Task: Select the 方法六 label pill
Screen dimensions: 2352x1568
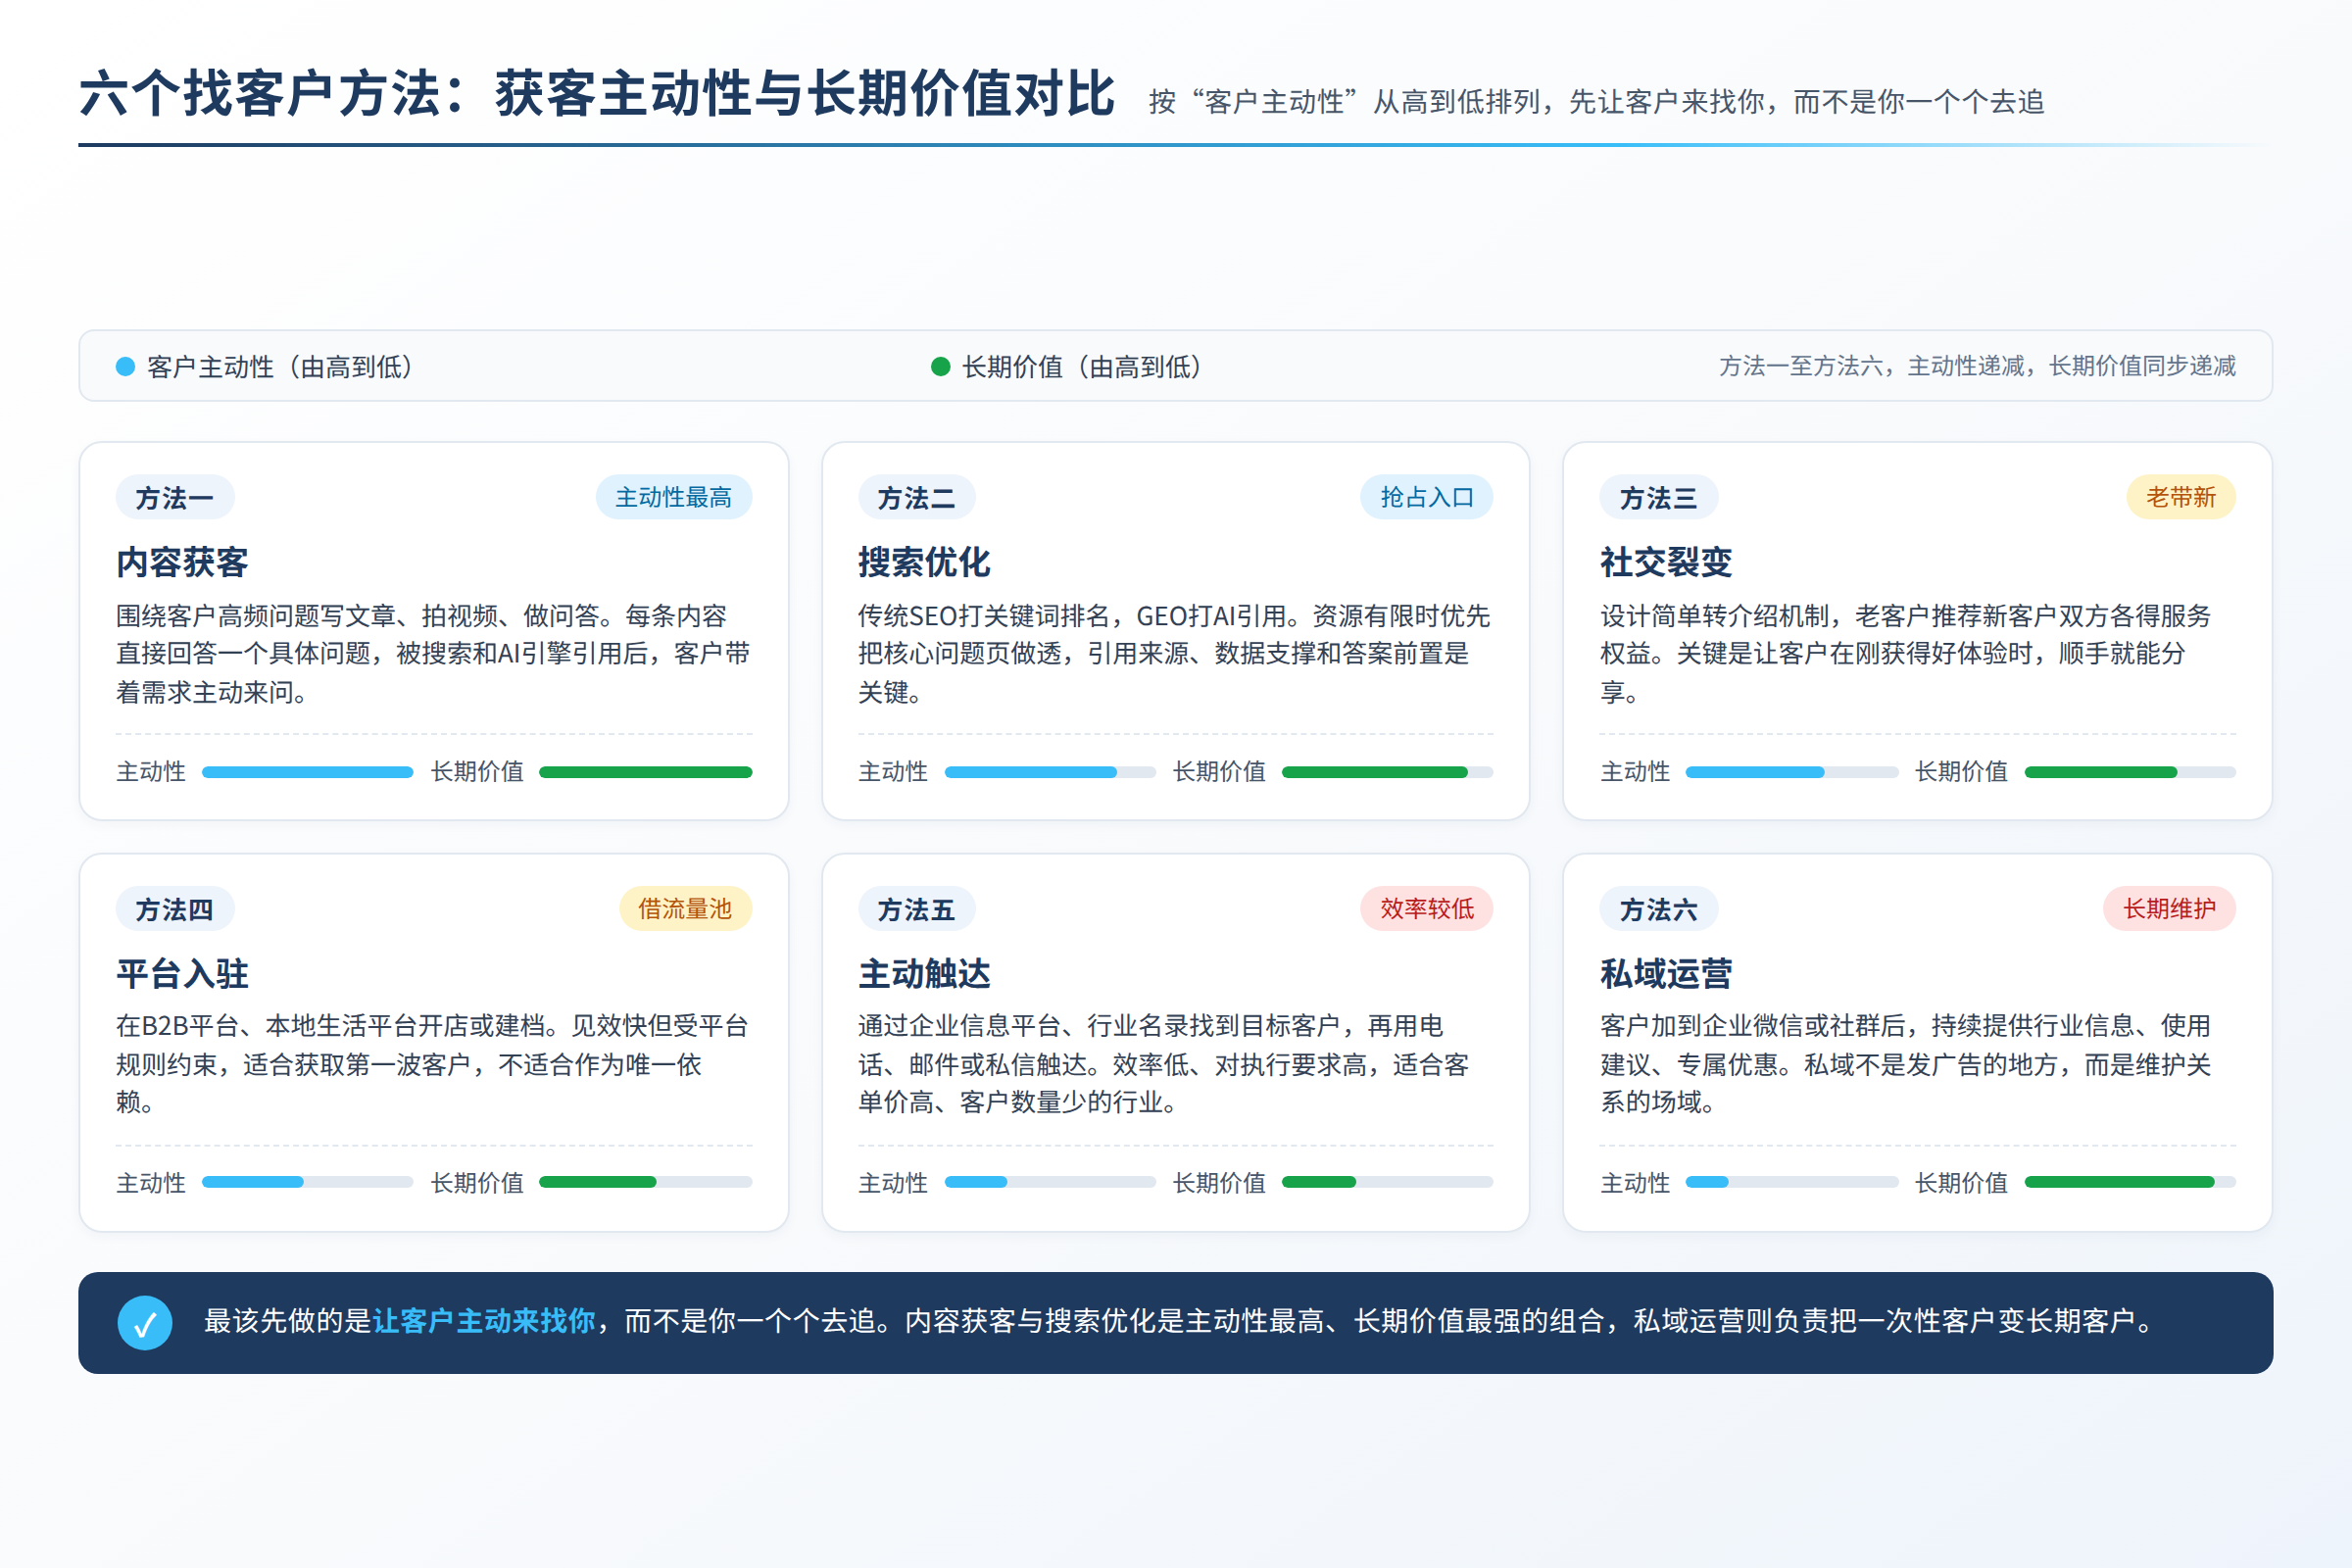Action: (1659, 909)
